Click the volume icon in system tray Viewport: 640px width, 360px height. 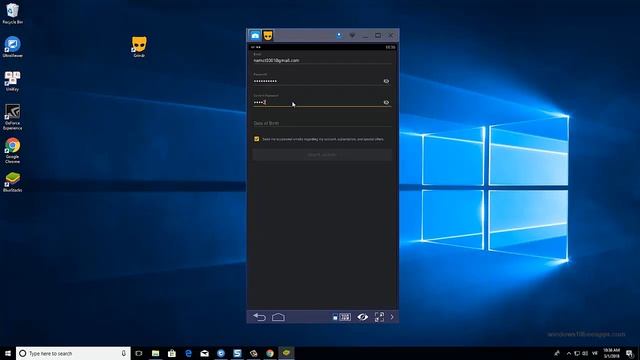(585, 353)
